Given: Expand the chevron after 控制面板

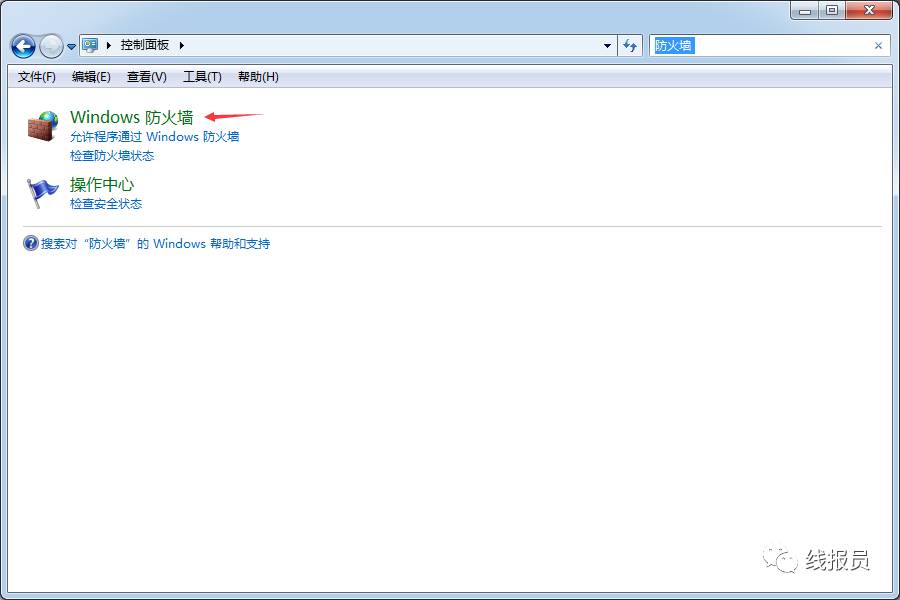Looking at the screenshot, I should pos(181,45).
